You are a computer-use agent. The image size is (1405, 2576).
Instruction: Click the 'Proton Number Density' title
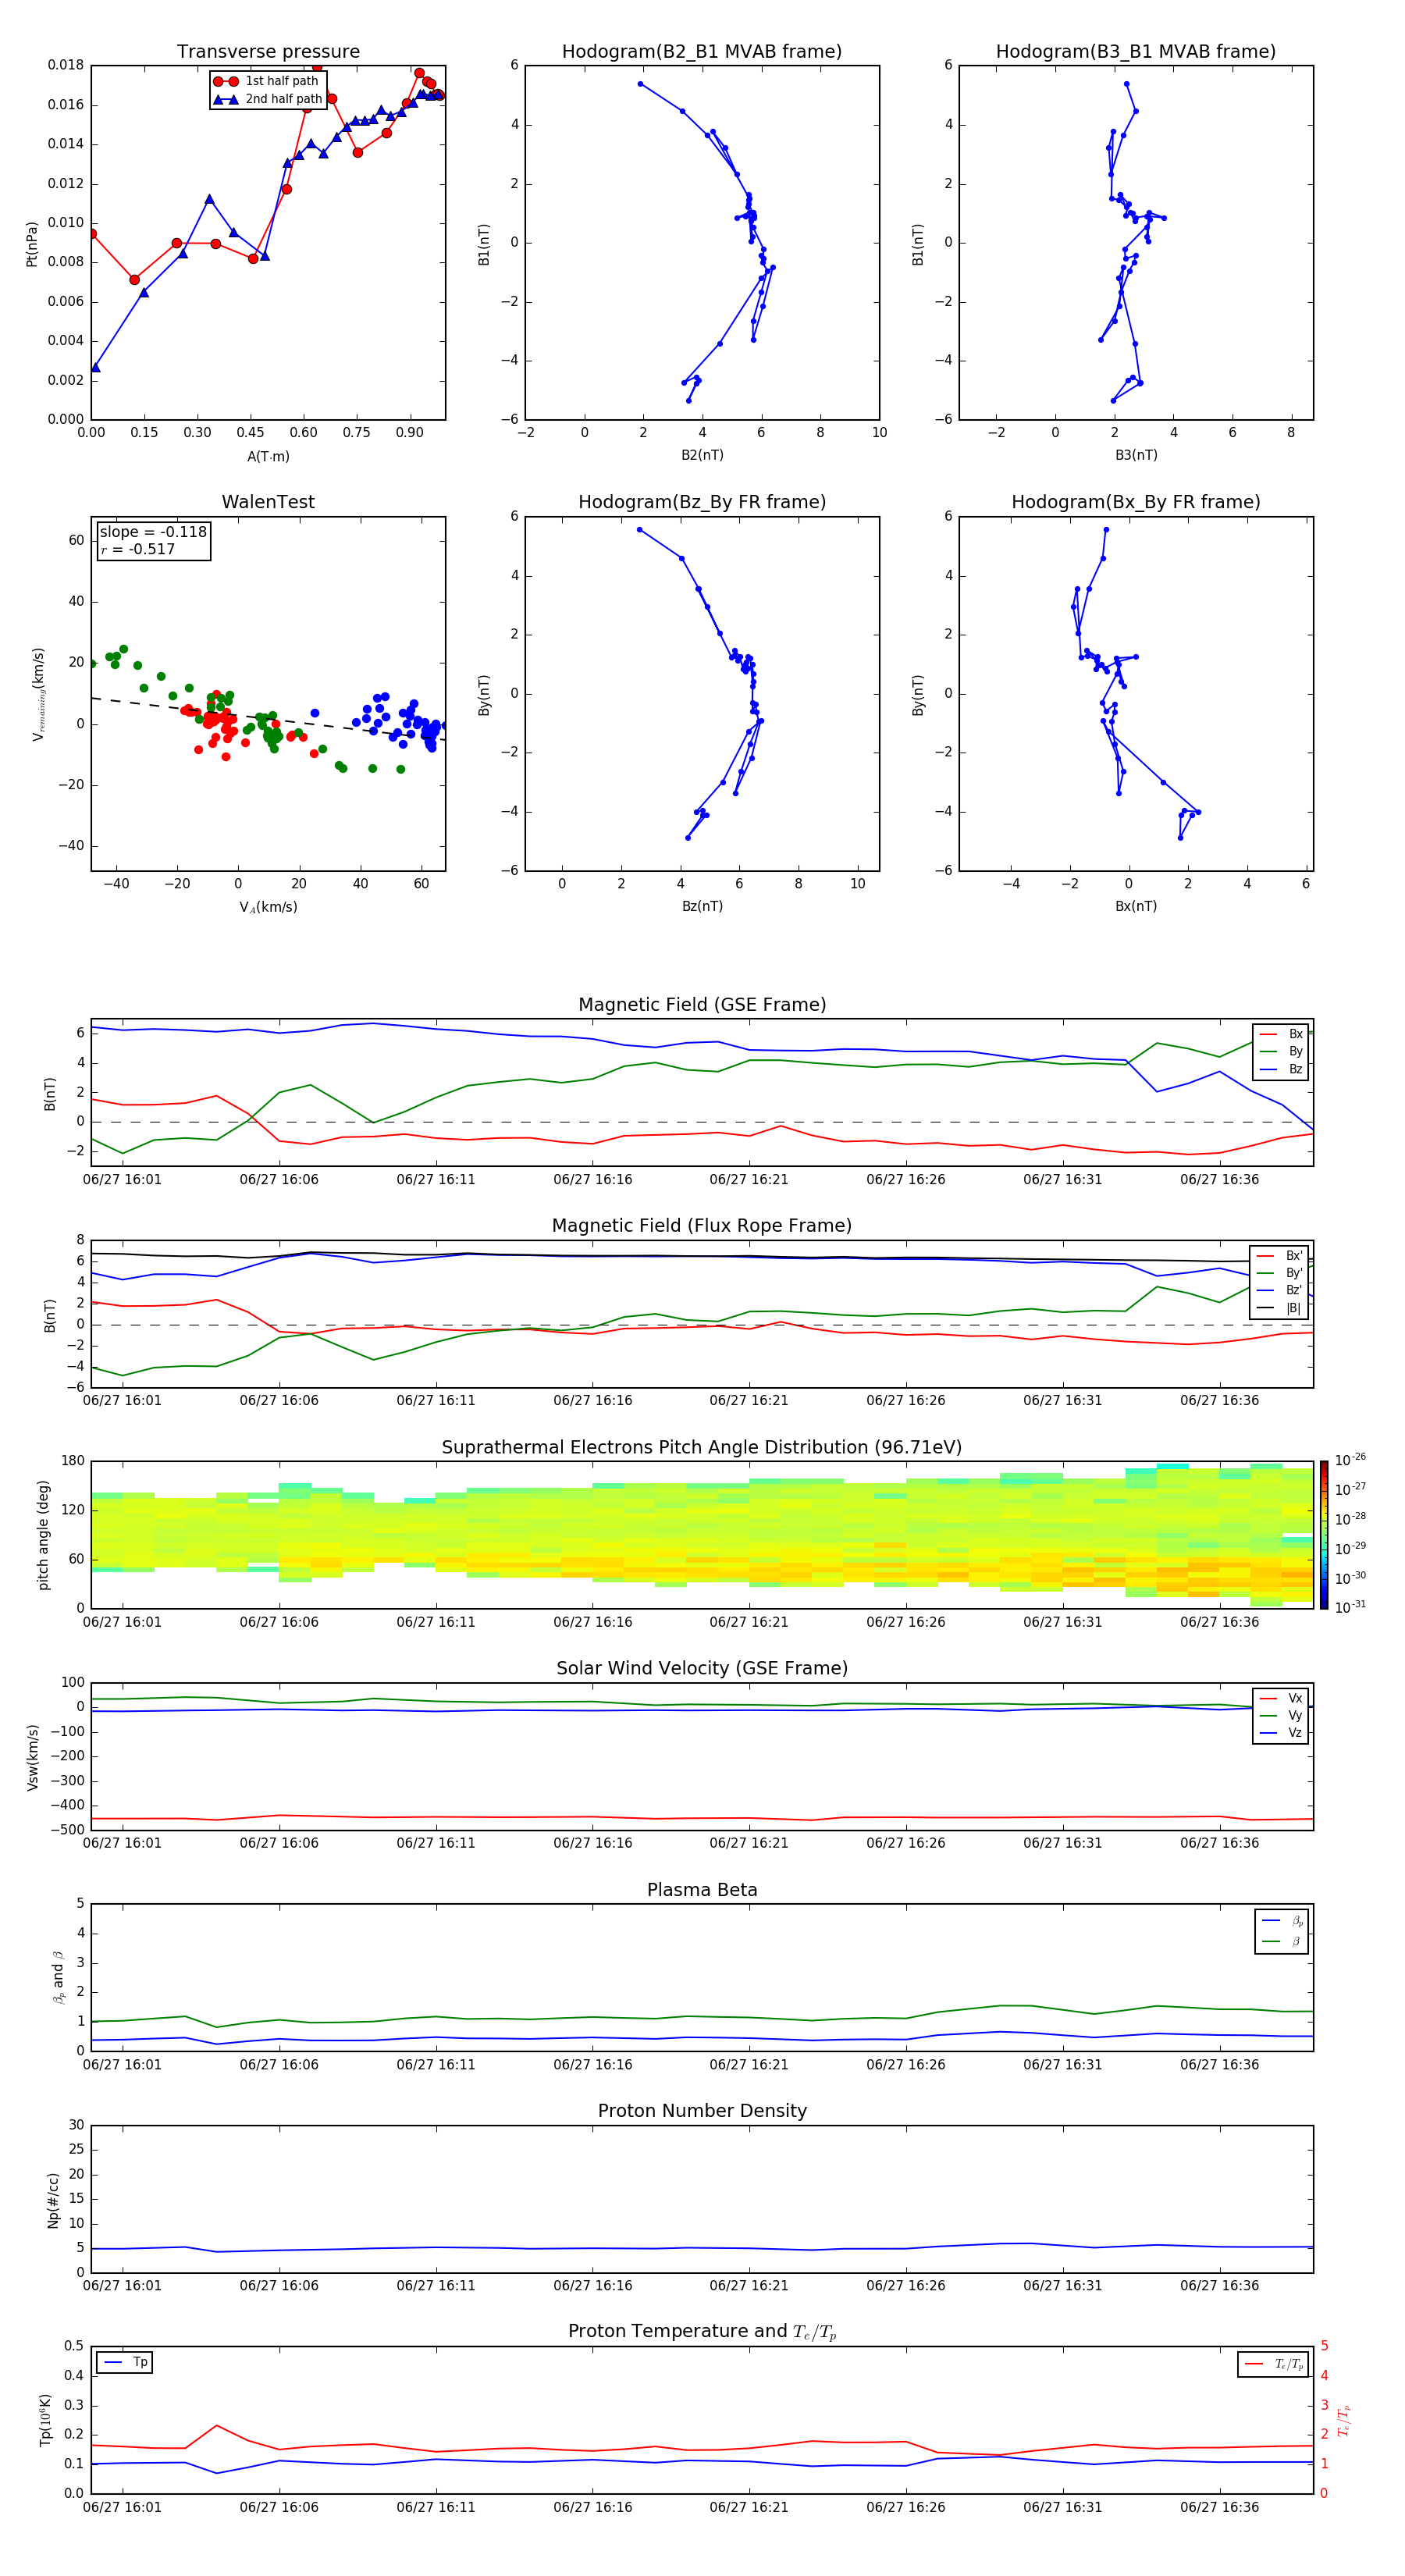(x=702, y=2111)
